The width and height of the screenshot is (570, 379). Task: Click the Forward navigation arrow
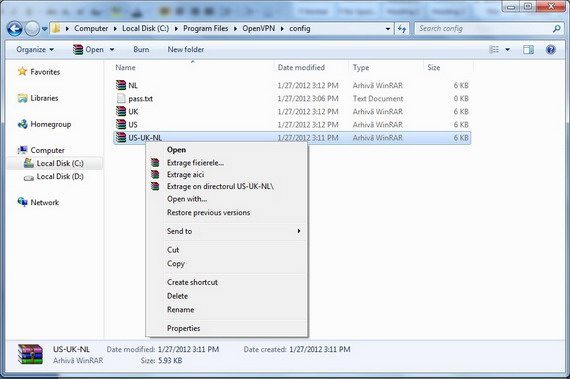(32, 29)
